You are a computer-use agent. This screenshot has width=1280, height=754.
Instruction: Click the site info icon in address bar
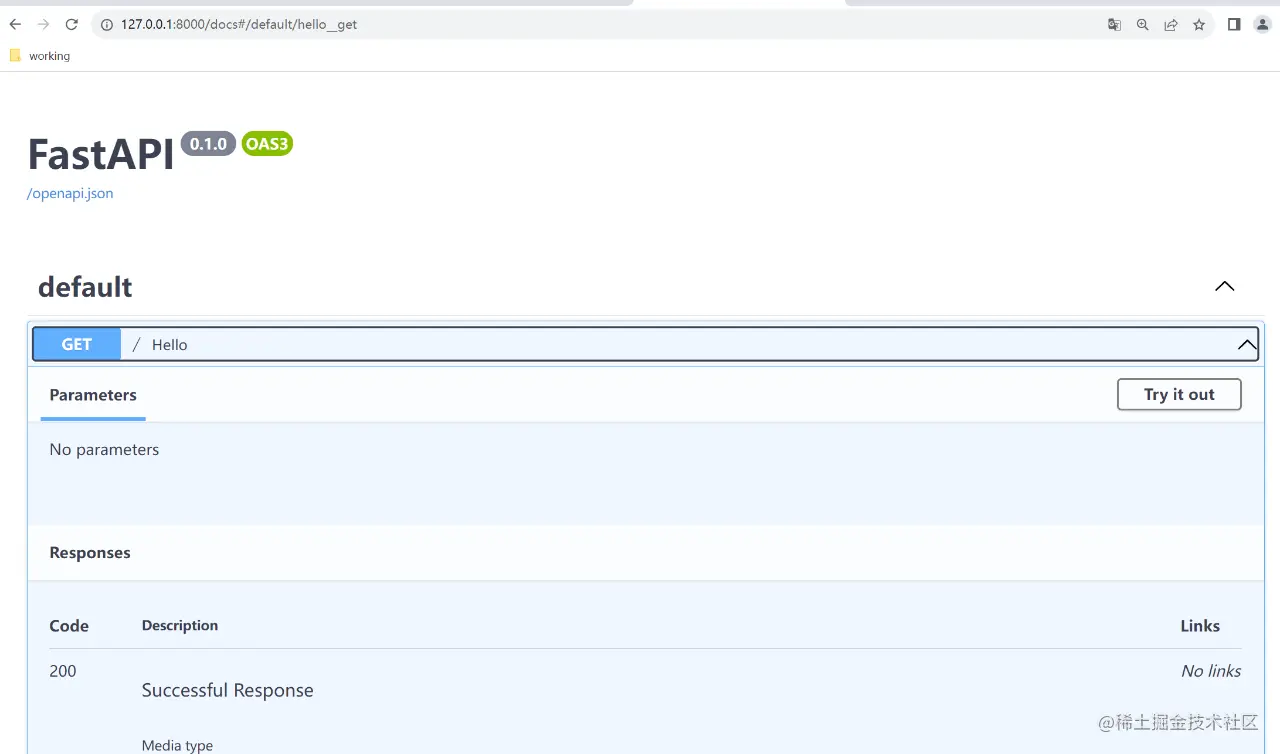click(107, 25)
